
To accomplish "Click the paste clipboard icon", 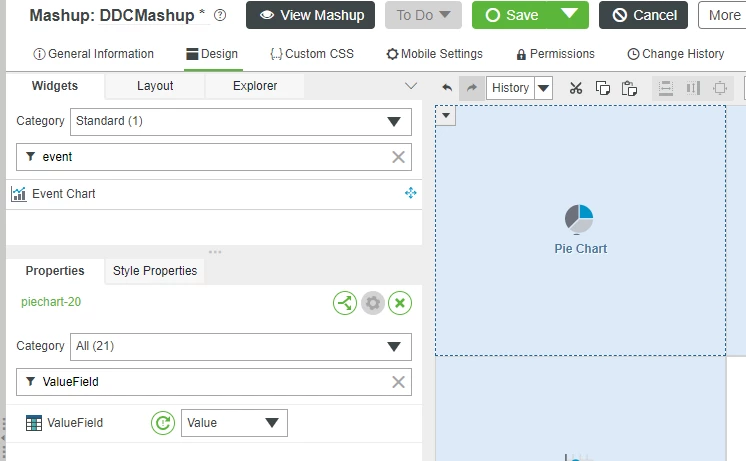I will [629, 88].
